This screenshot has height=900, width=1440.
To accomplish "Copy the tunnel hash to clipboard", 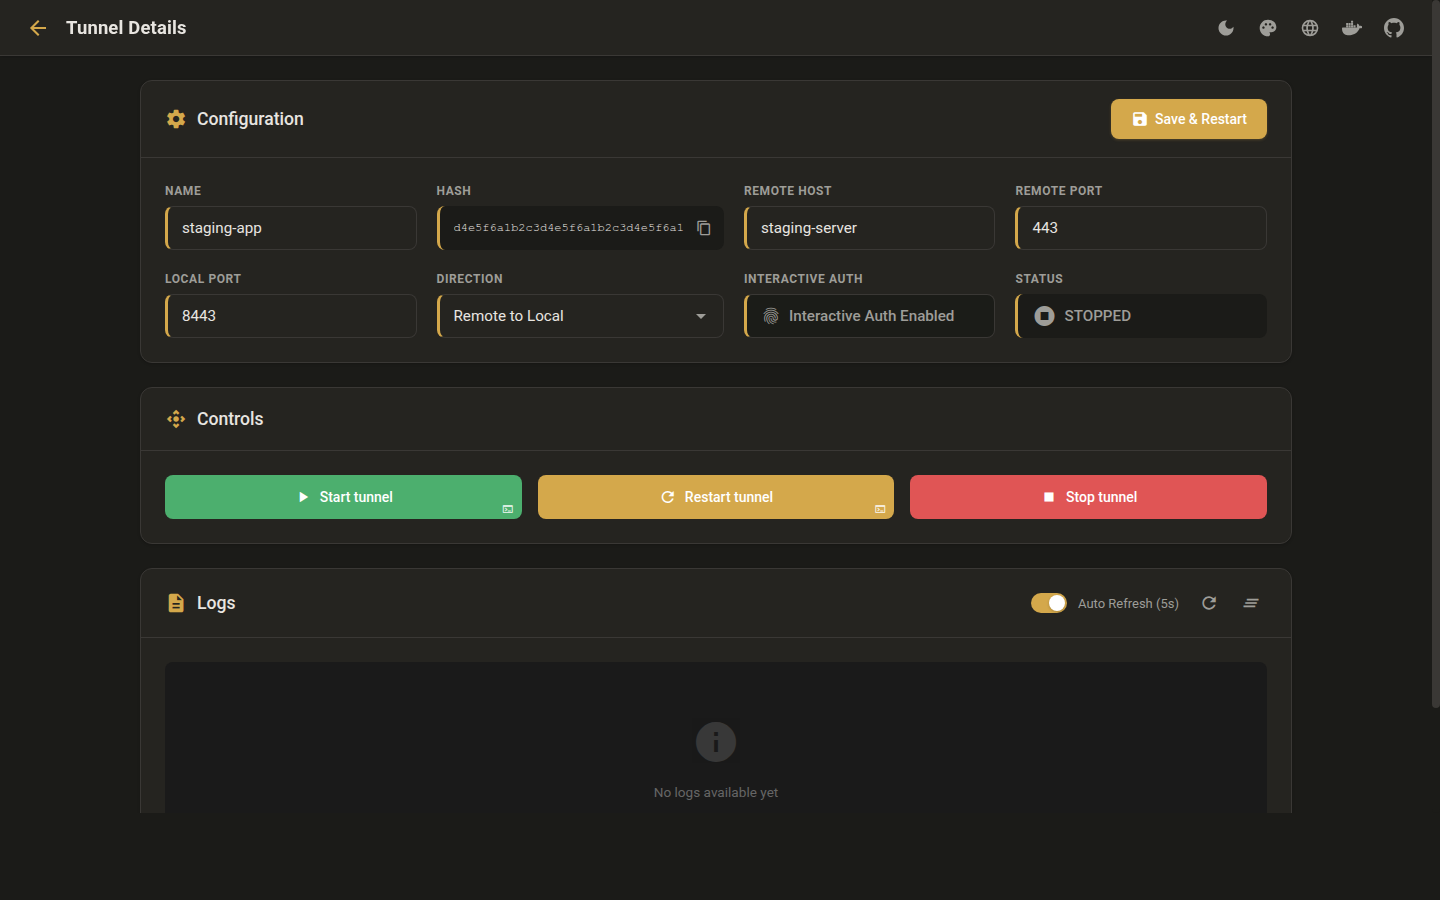I will [704, 228].
